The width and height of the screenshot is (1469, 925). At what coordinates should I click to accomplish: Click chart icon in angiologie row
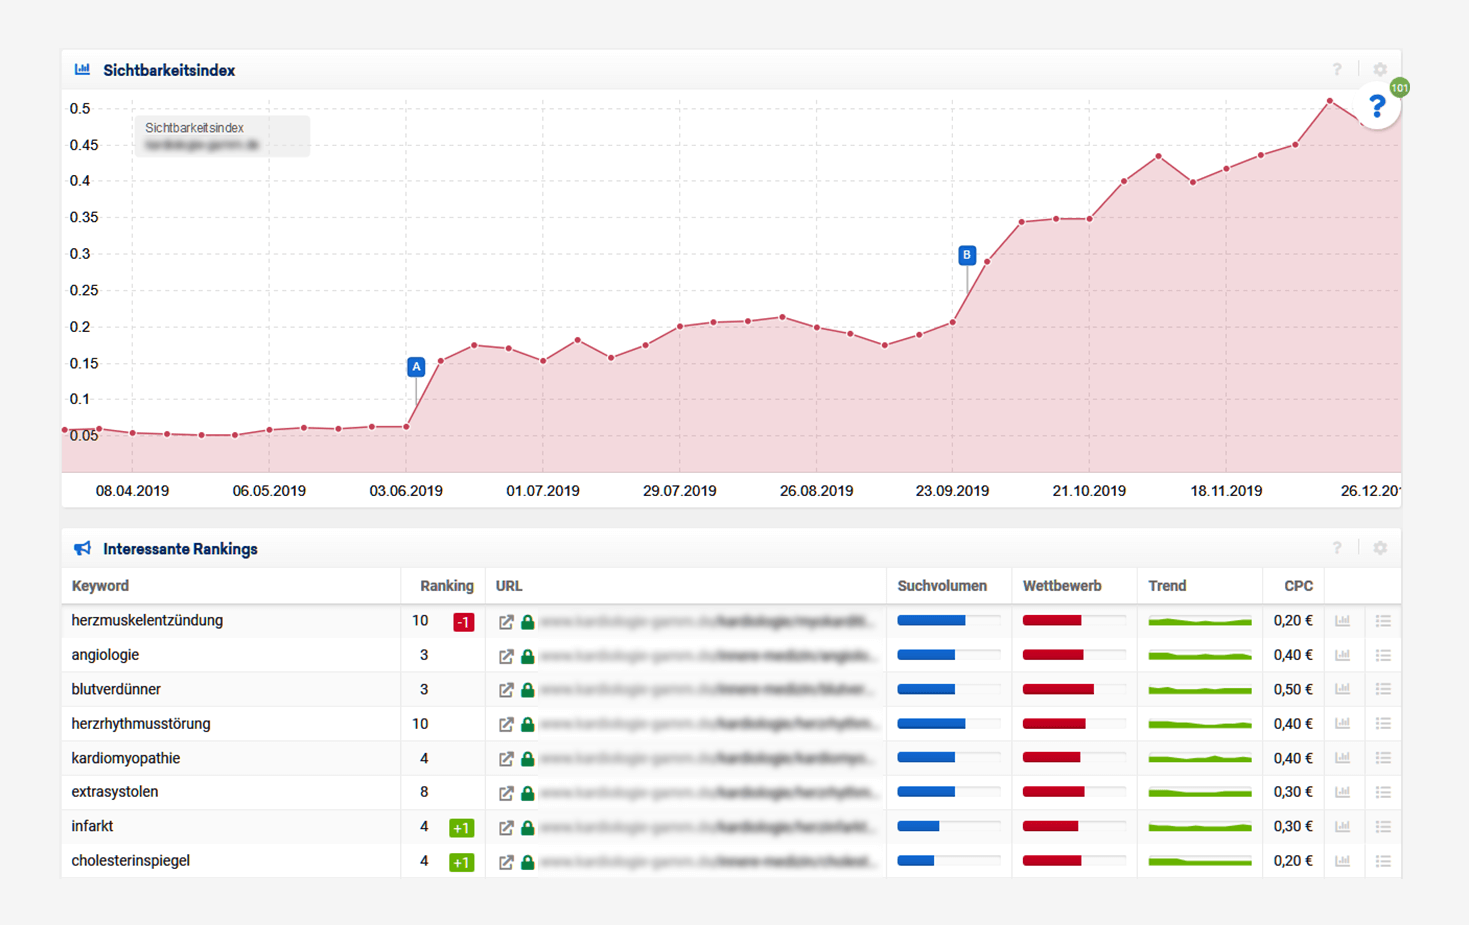[1343, 655]
